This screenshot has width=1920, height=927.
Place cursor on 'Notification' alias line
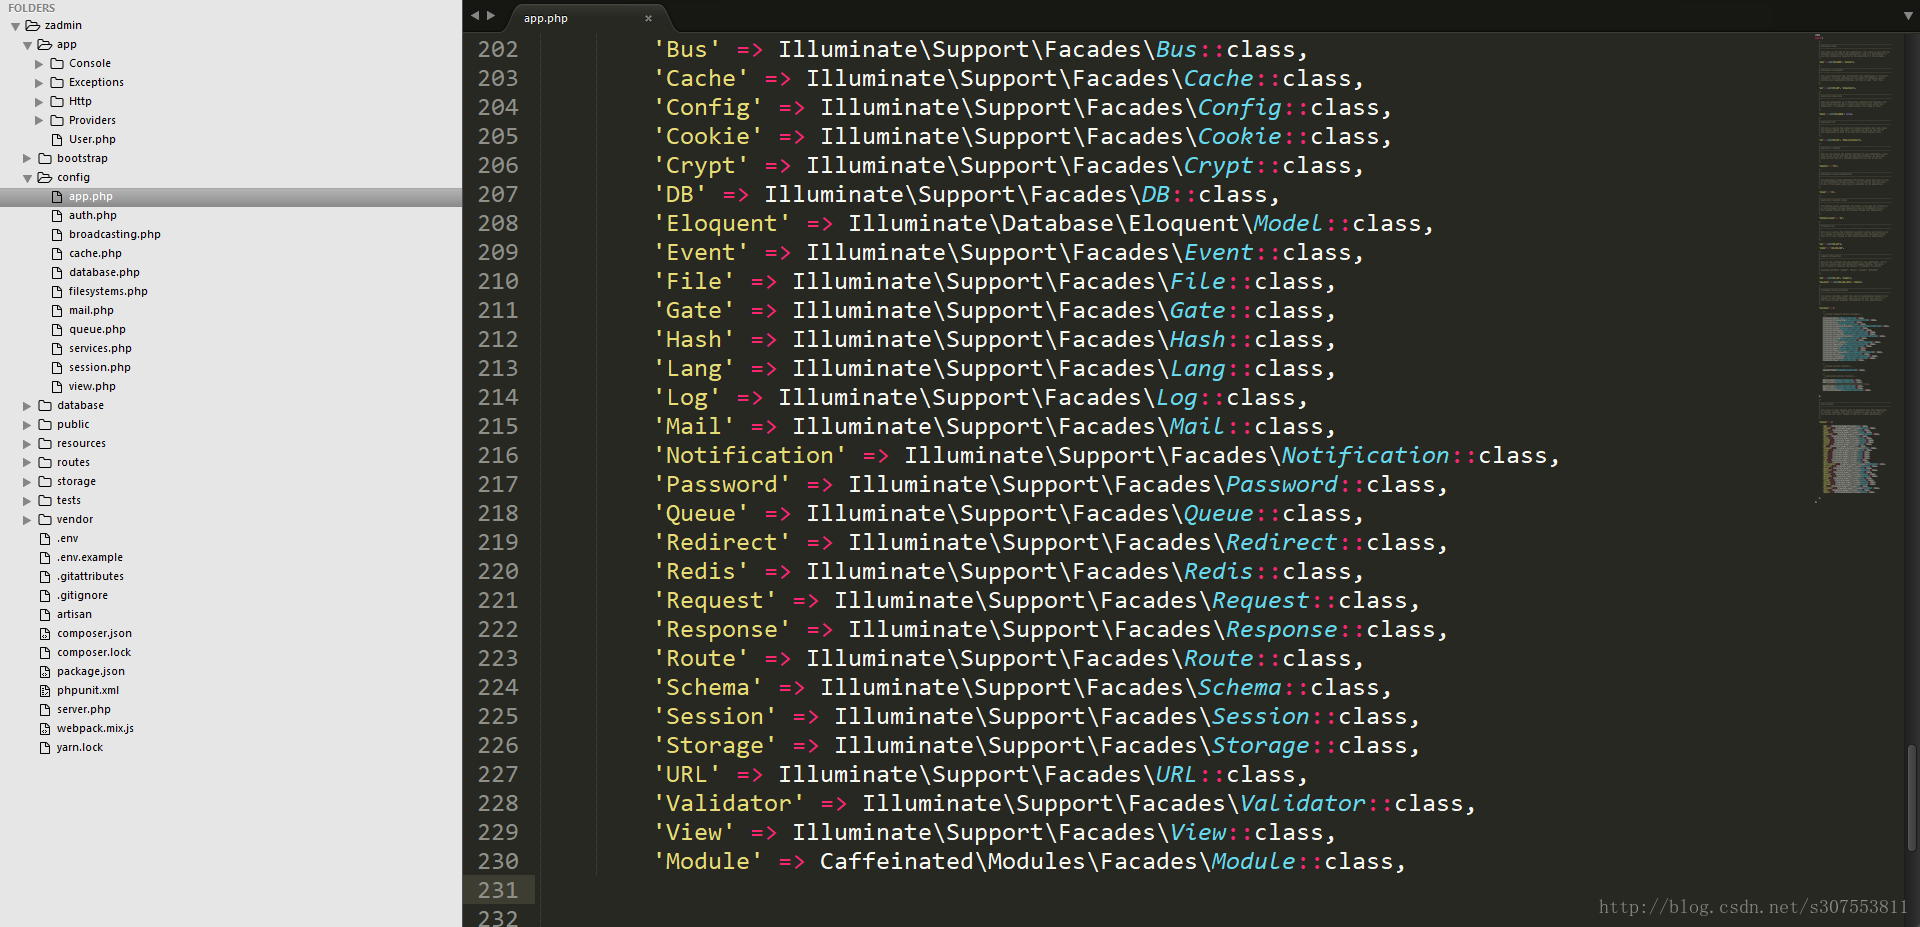[x=1107, y=455]
